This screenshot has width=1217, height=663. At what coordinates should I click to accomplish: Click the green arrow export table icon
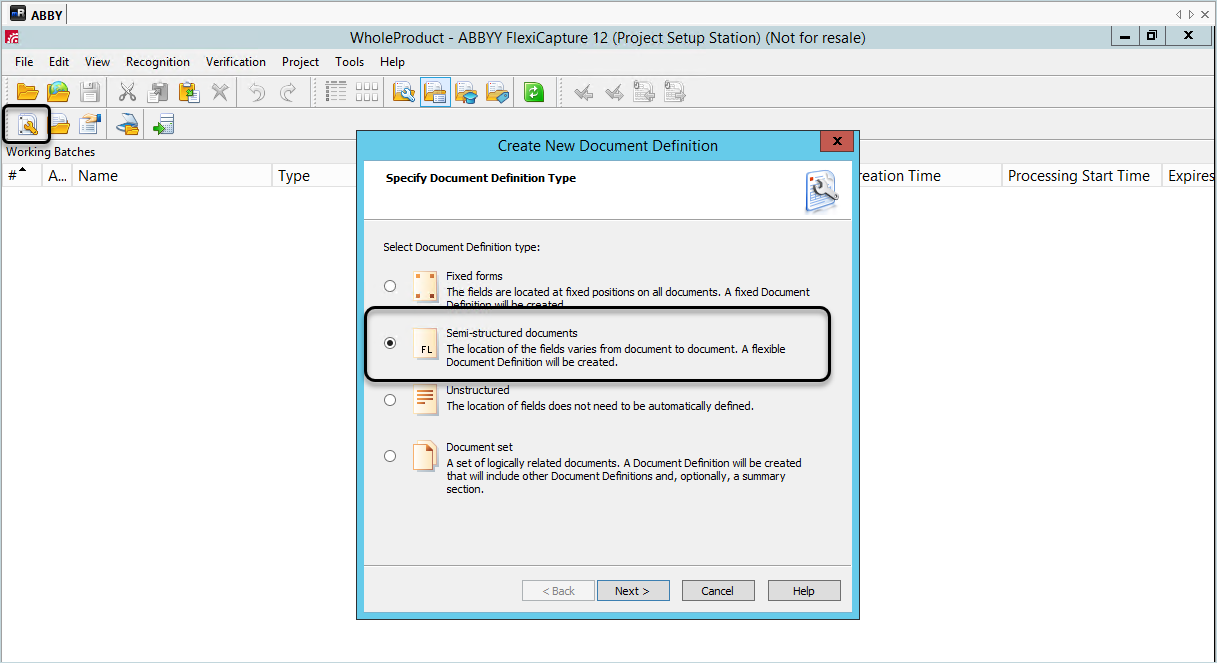(164, 124)
